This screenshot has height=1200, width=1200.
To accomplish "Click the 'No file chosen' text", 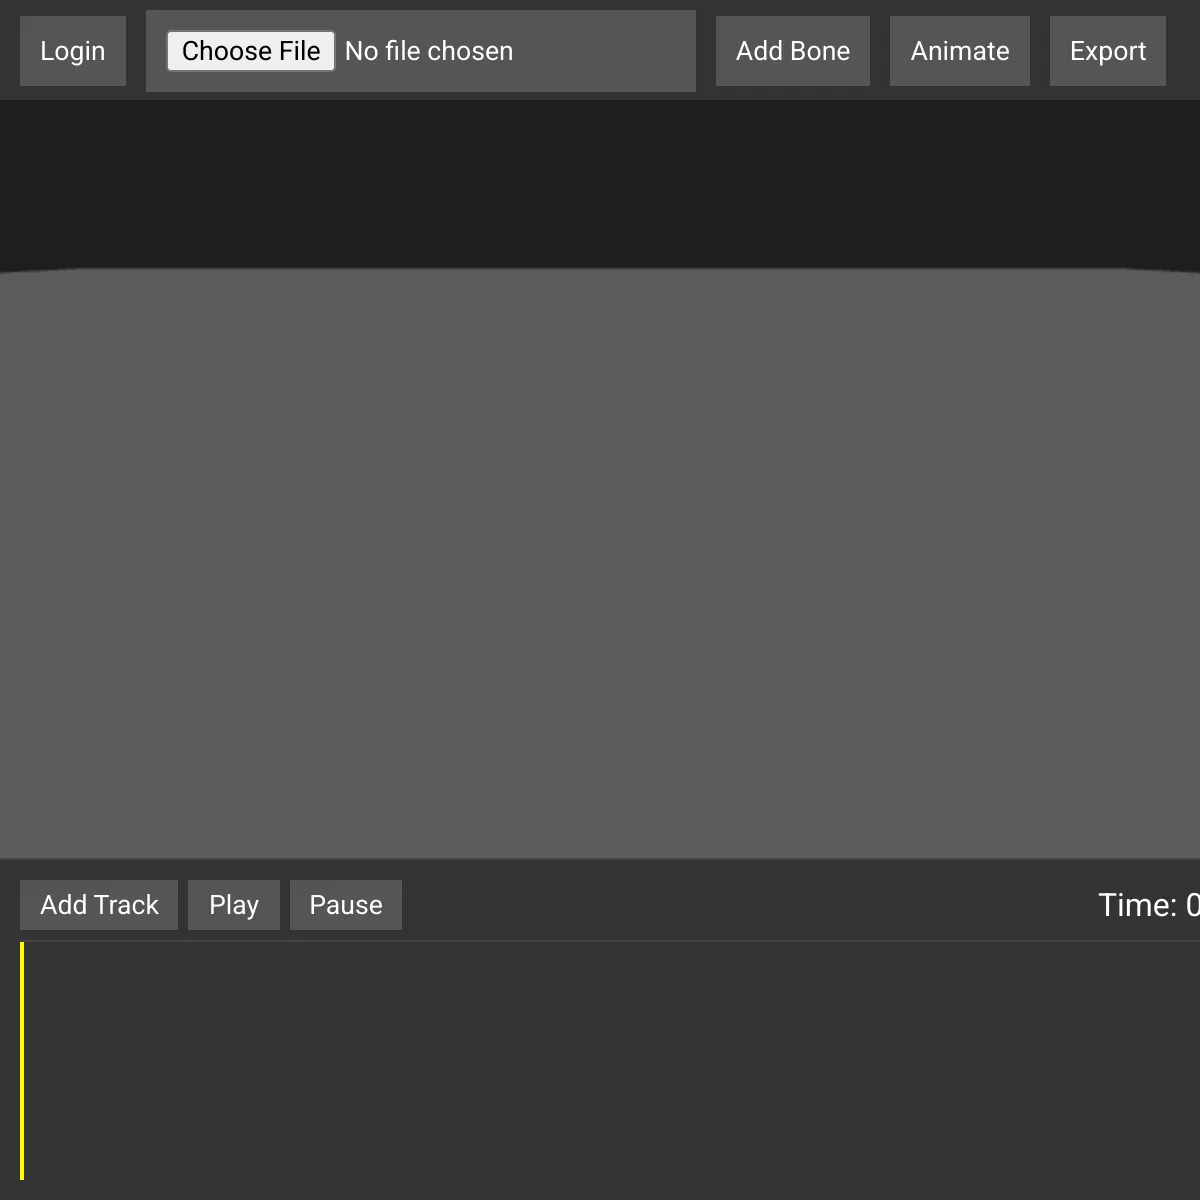I will coord(429,51).
